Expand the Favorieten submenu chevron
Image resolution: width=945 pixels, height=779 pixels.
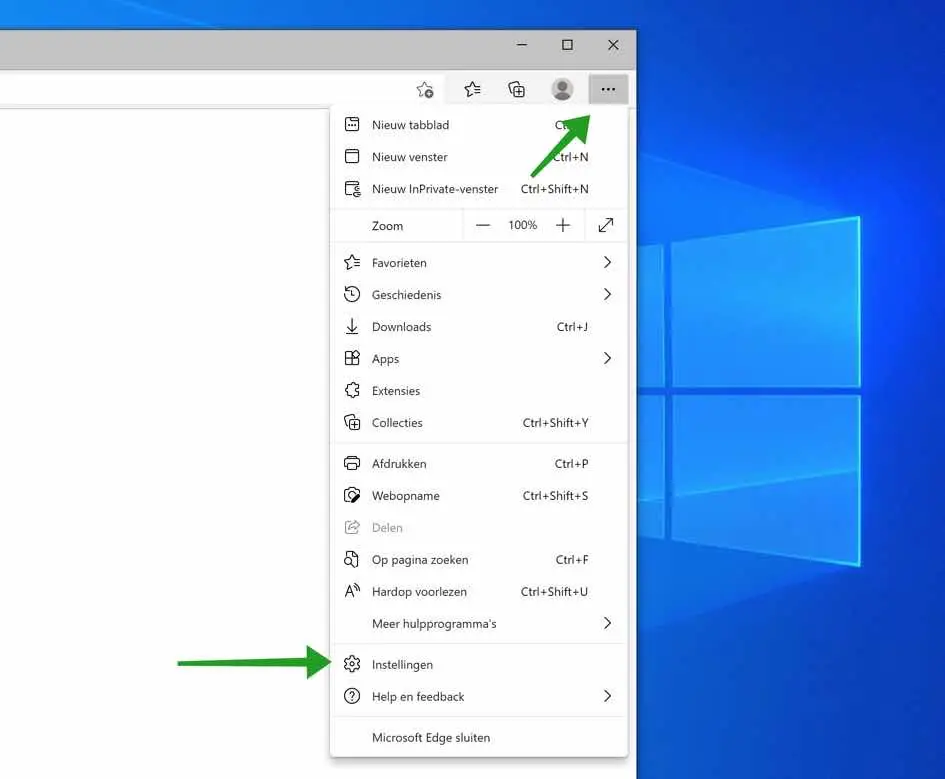point(608,262)
